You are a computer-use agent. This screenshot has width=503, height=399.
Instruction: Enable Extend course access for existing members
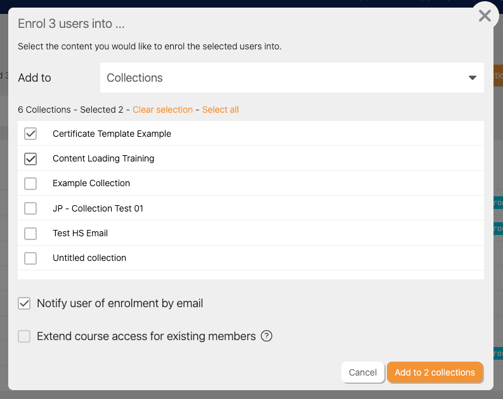(24, 336)
